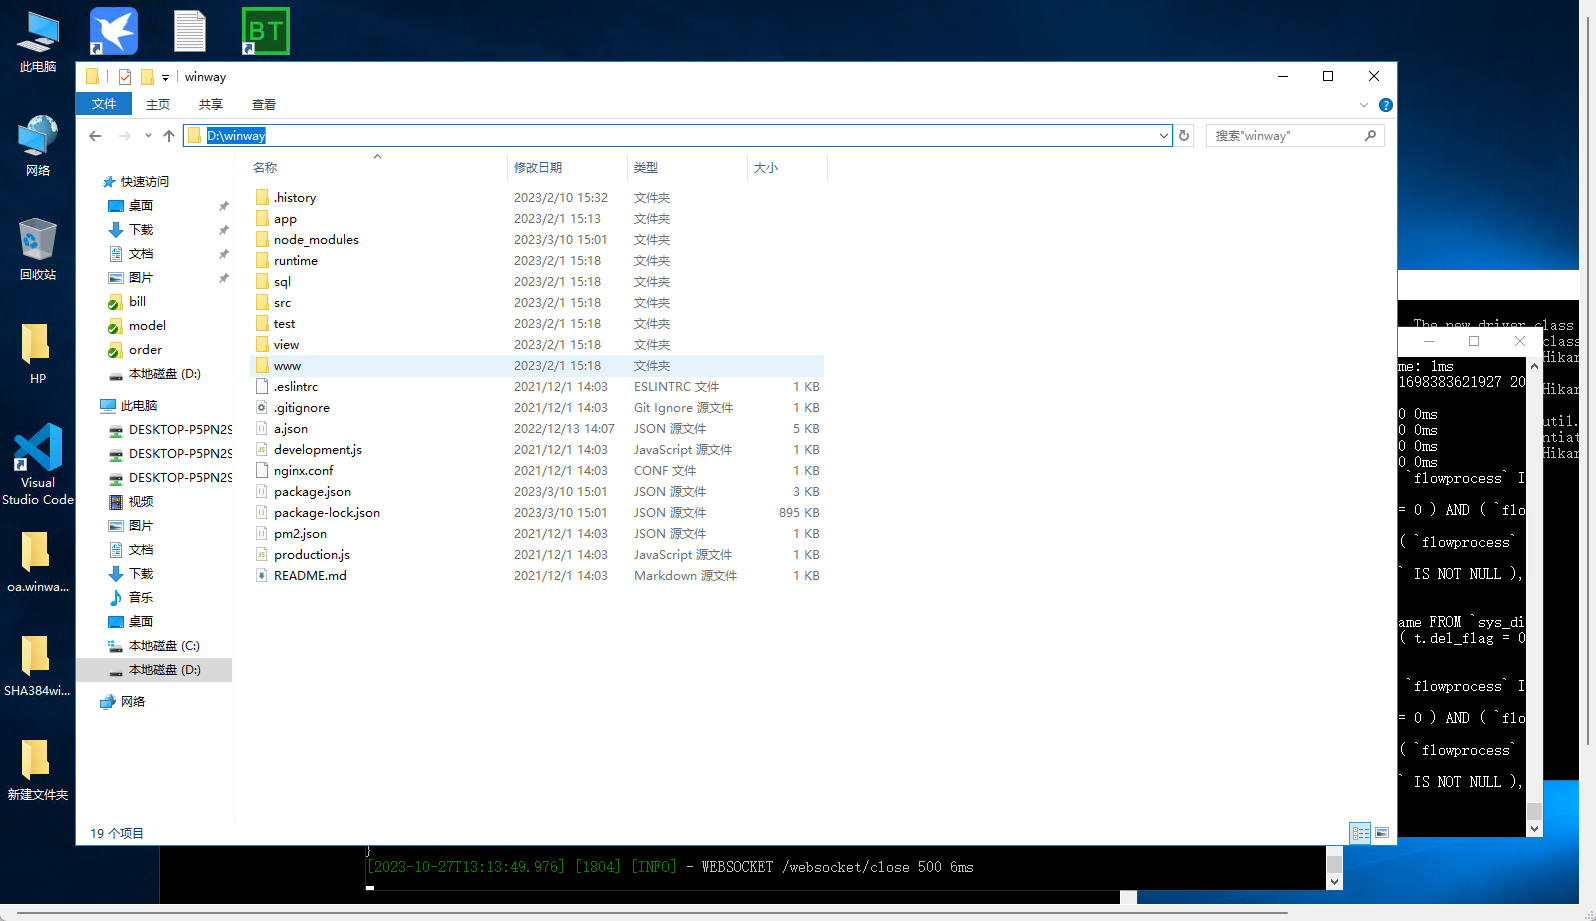Select 本地磁盘 (C:) in navigation pane
1596x921 pixels.
164,646
